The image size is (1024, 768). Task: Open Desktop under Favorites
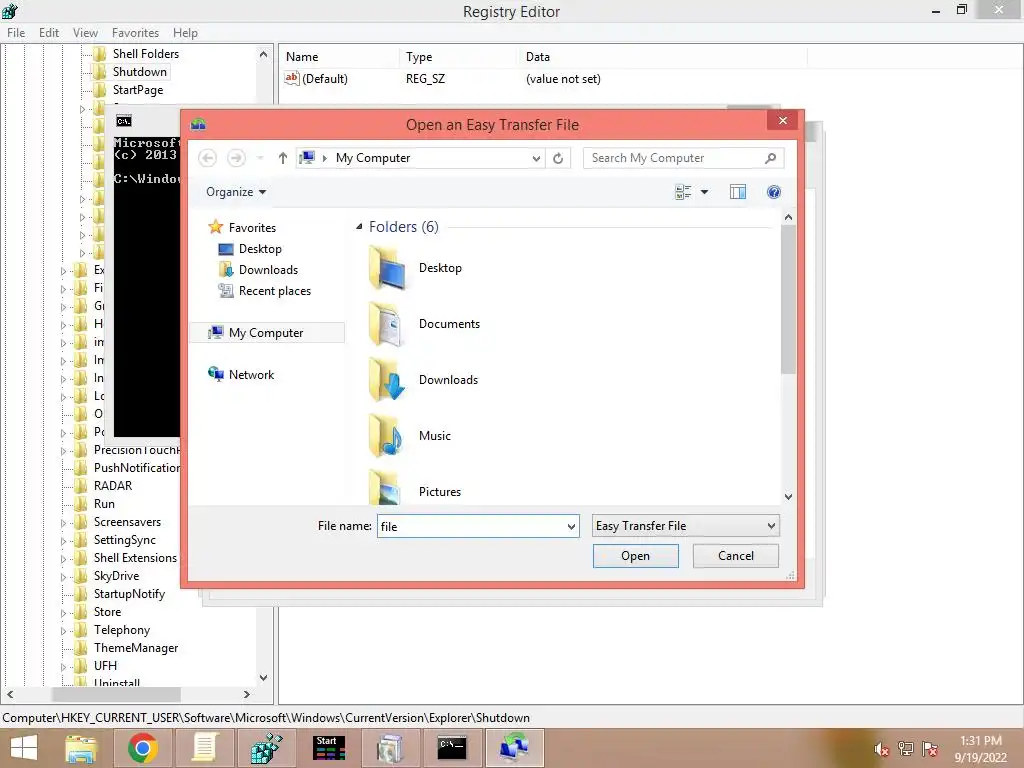click(260, 249)
